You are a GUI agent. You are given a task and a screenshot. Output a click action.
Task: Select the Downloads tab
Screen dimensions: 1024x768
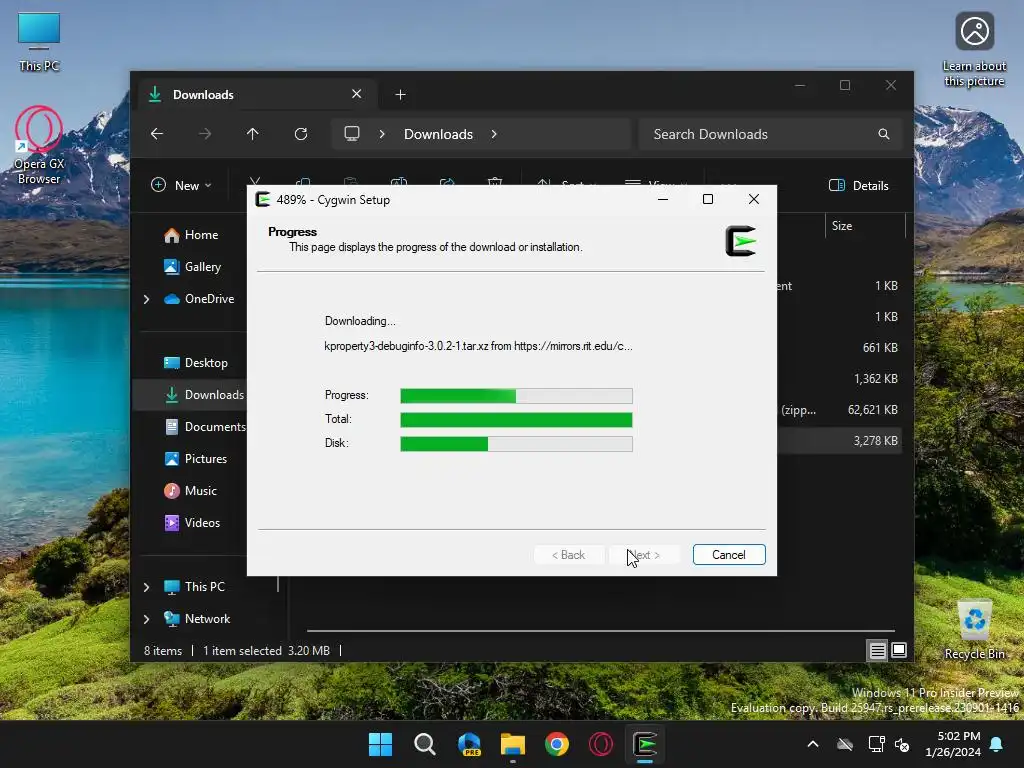tap(255, 95)
